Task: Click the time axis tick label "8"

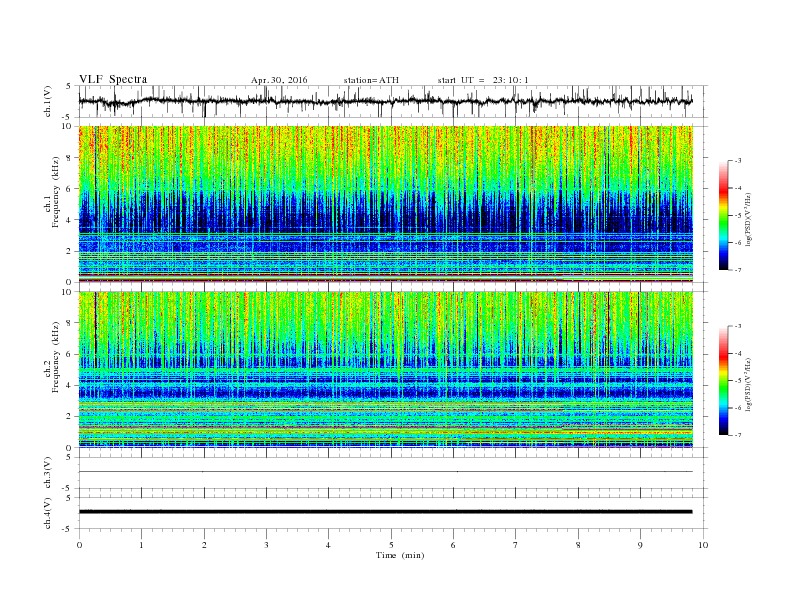Action: tap(578, 545)
